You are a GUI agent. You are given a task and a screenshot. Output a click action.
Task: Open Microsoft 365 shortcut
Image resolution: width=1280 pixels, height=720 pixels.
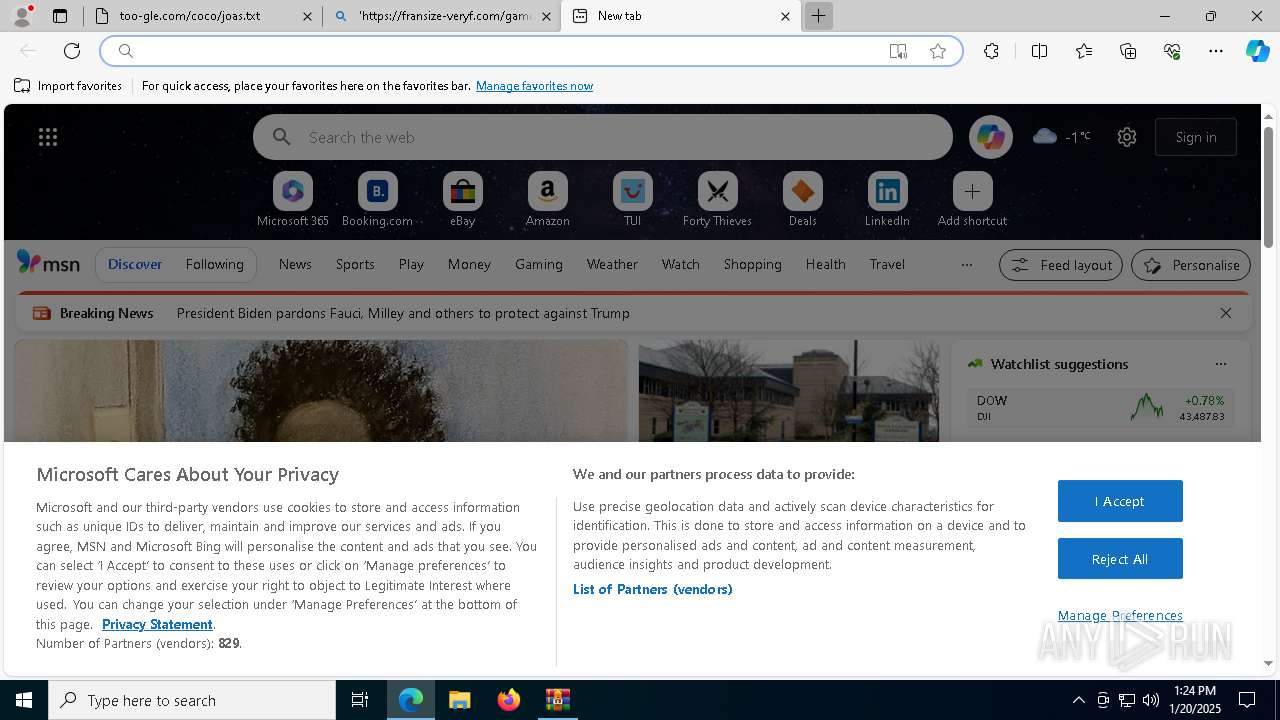coord(293,200)
